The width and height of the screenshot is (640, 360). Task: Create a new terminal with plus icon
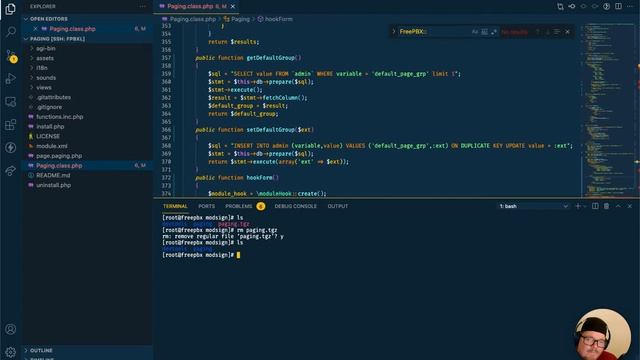tap(578, 207)
